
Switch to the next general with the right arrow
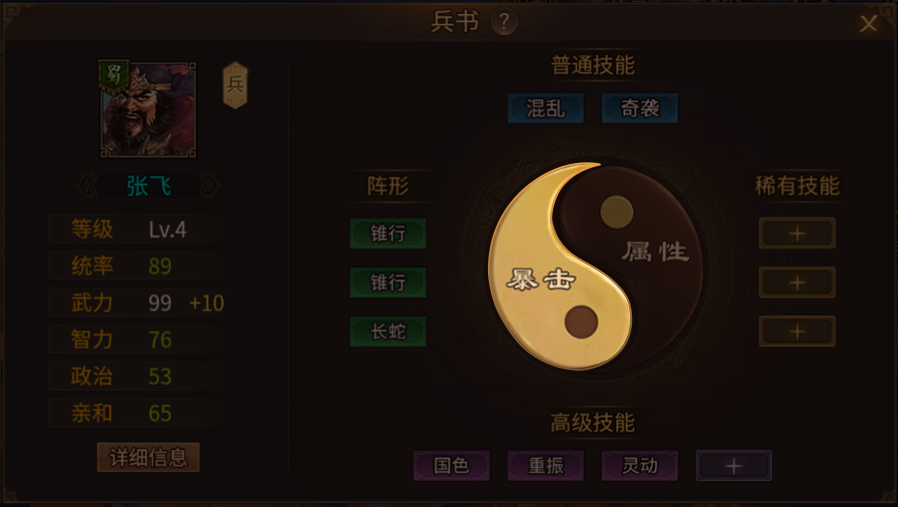pos(210,186)
